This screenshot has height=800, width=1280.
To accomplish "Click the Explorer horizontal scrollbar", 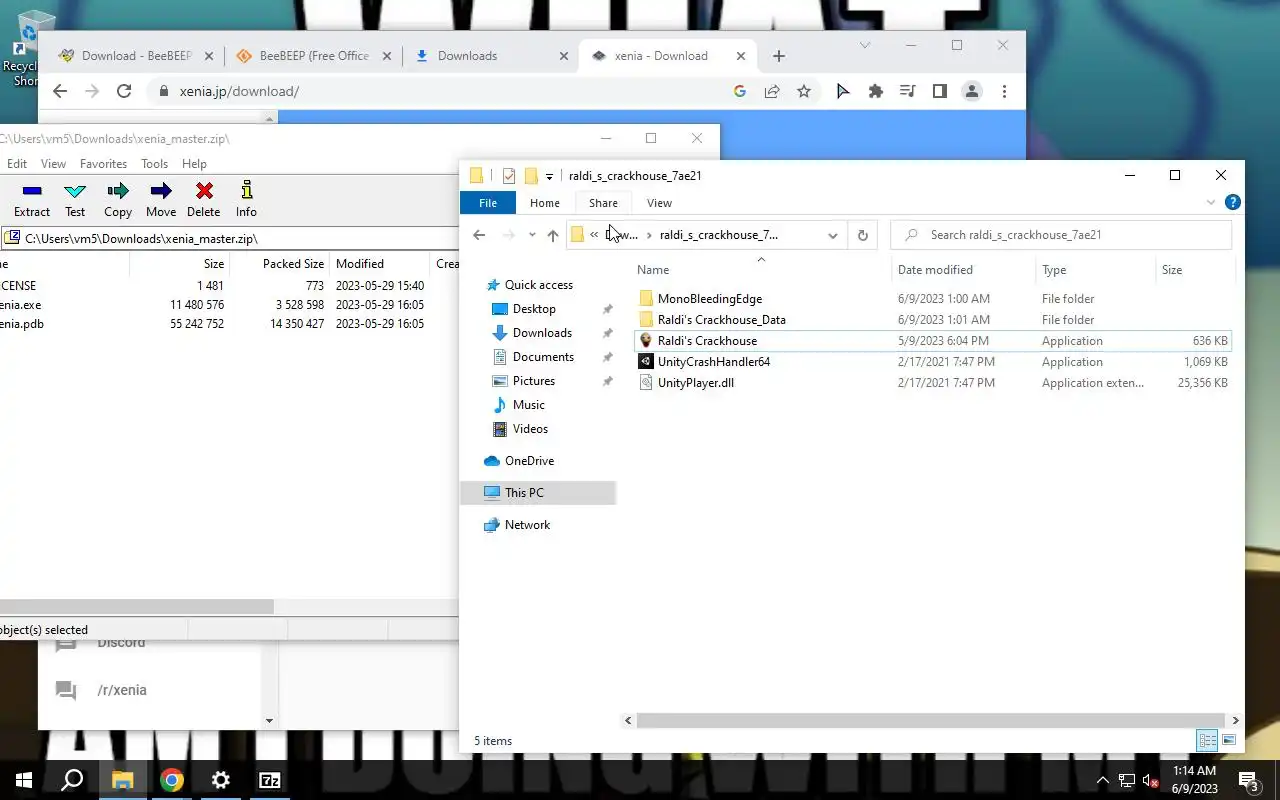I will point(933,720).
